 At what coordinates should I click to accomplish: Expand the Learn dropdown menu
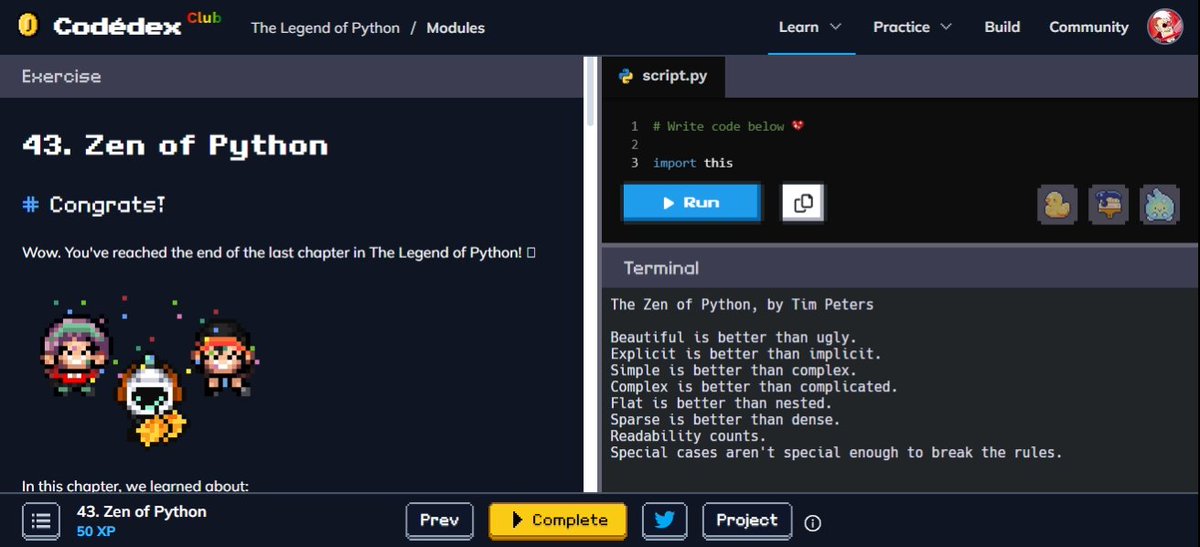click(810, 27)
